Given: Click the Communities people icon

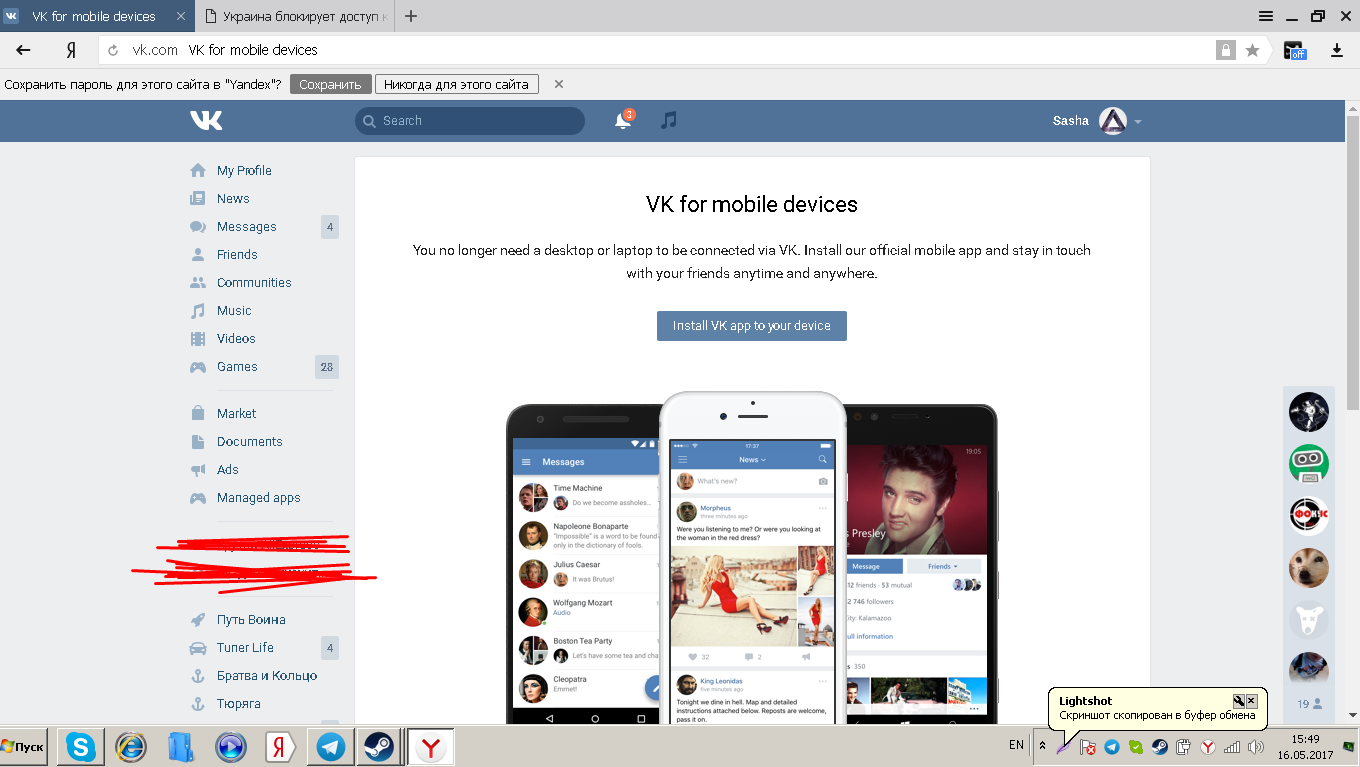Looking at the screenshot, I should (x=198, y=282).
